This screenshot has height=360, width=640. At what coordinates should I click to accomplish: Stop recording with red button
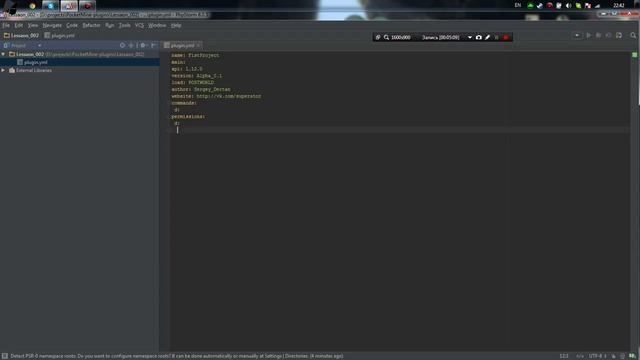pos(506,37)
